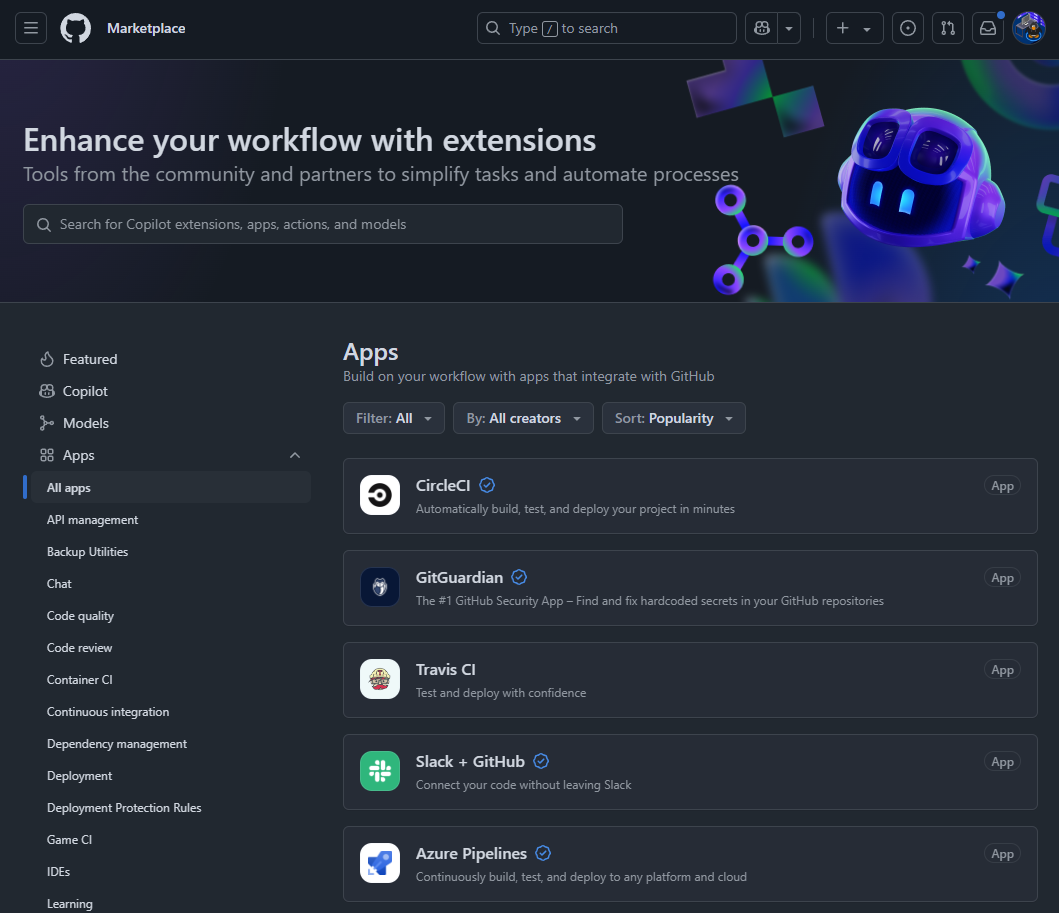Collapse the Apps section chevron
This screenshot has height=913, width=1059.
(295, 455)
